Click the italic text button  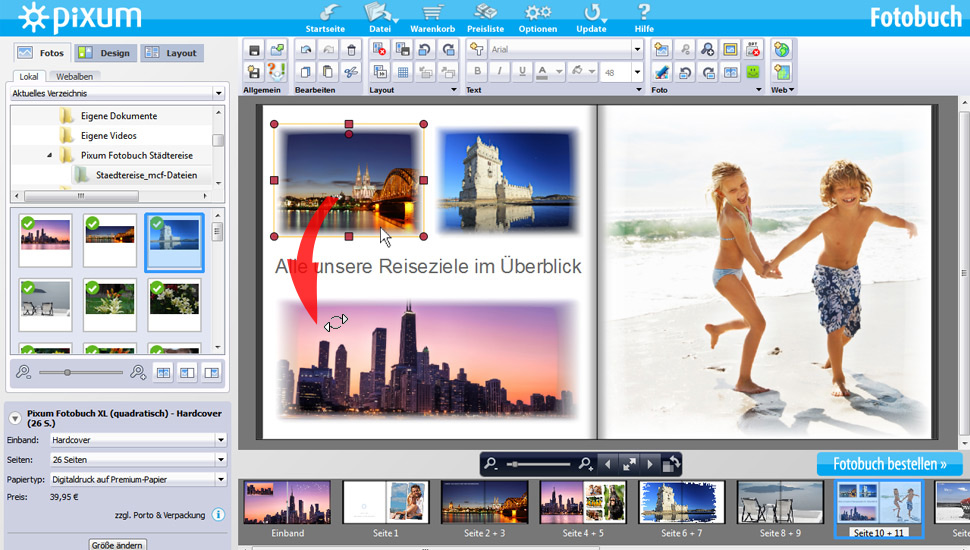(x=500, y=72)
